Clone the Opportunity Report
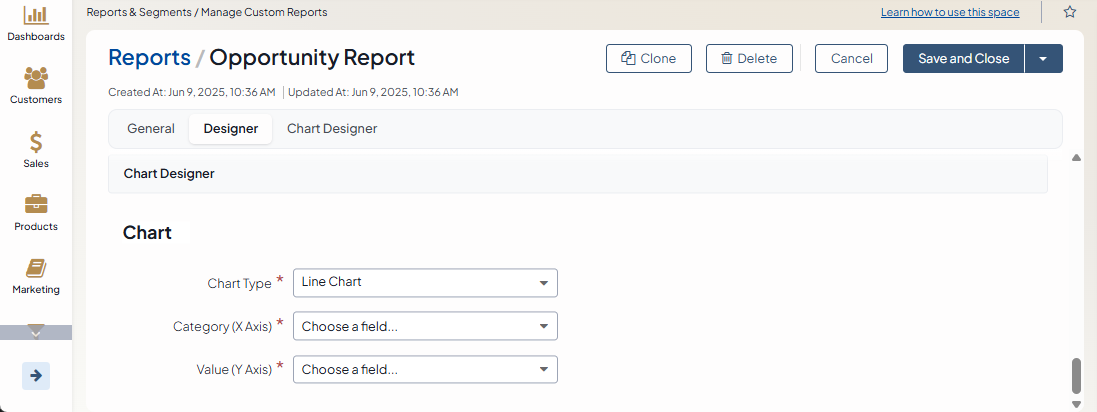1097x412 pixels. pos(648,59)
